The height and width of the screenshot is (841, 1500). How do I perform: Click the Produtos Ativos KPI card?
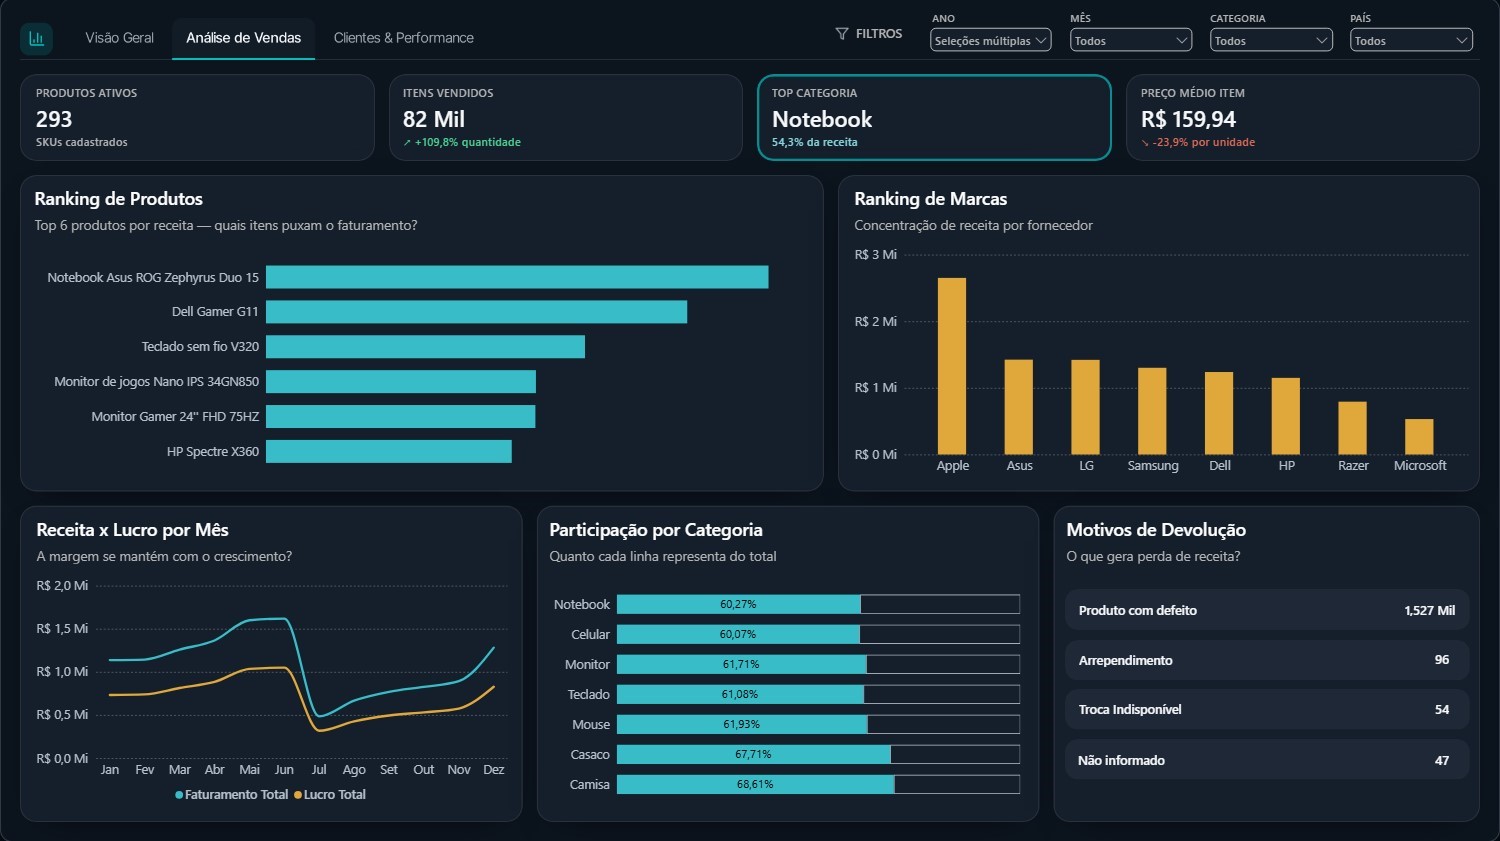pos(197,117)
